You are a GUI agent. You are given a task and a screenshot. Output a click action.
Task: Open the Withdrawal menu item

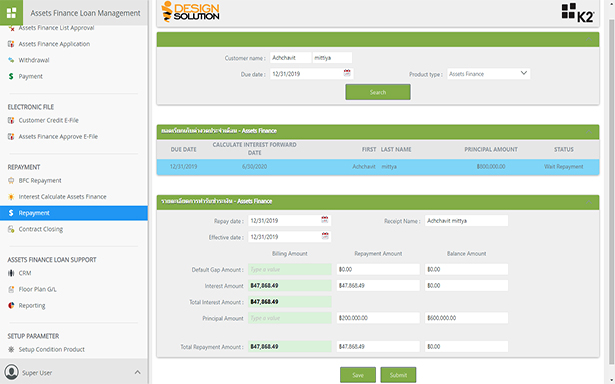[34, 60]
